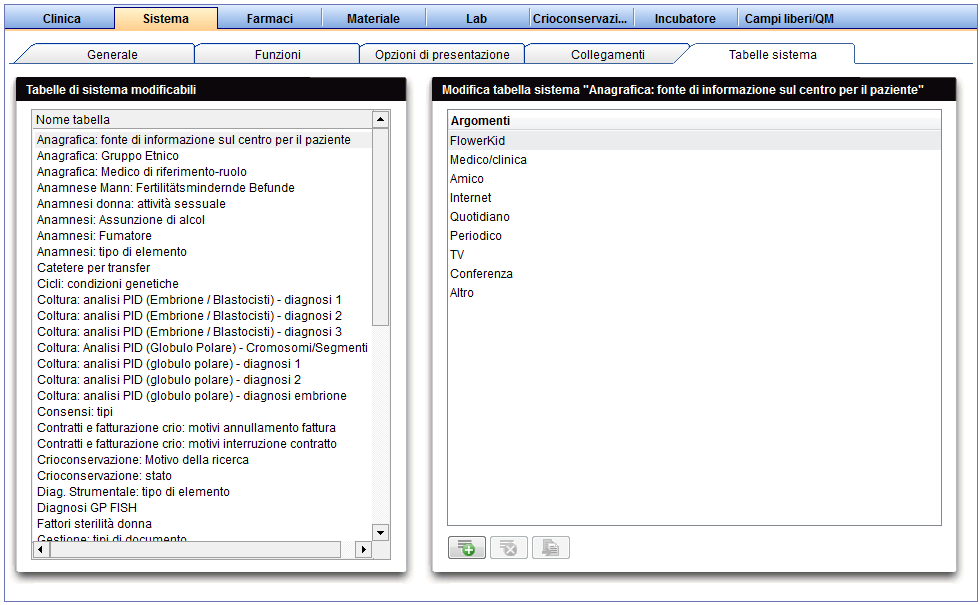The width and height of the screenshot is (980, 605).
Task: Select 'Crioconservazione: Motivo della ricerca' table
Action: [x=202, y=460]
